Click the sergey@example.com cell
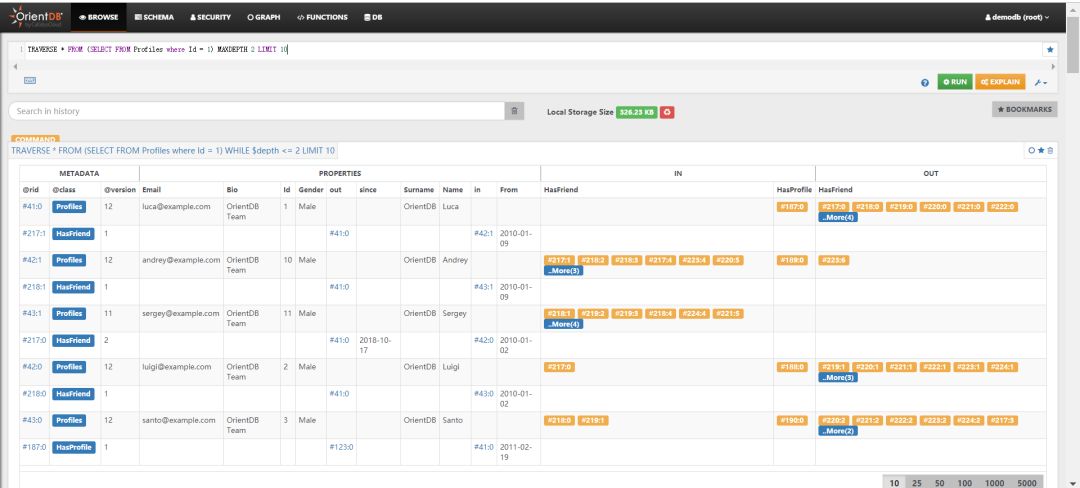The height and width of the screenshot is (488, 1080). (181, 313)
